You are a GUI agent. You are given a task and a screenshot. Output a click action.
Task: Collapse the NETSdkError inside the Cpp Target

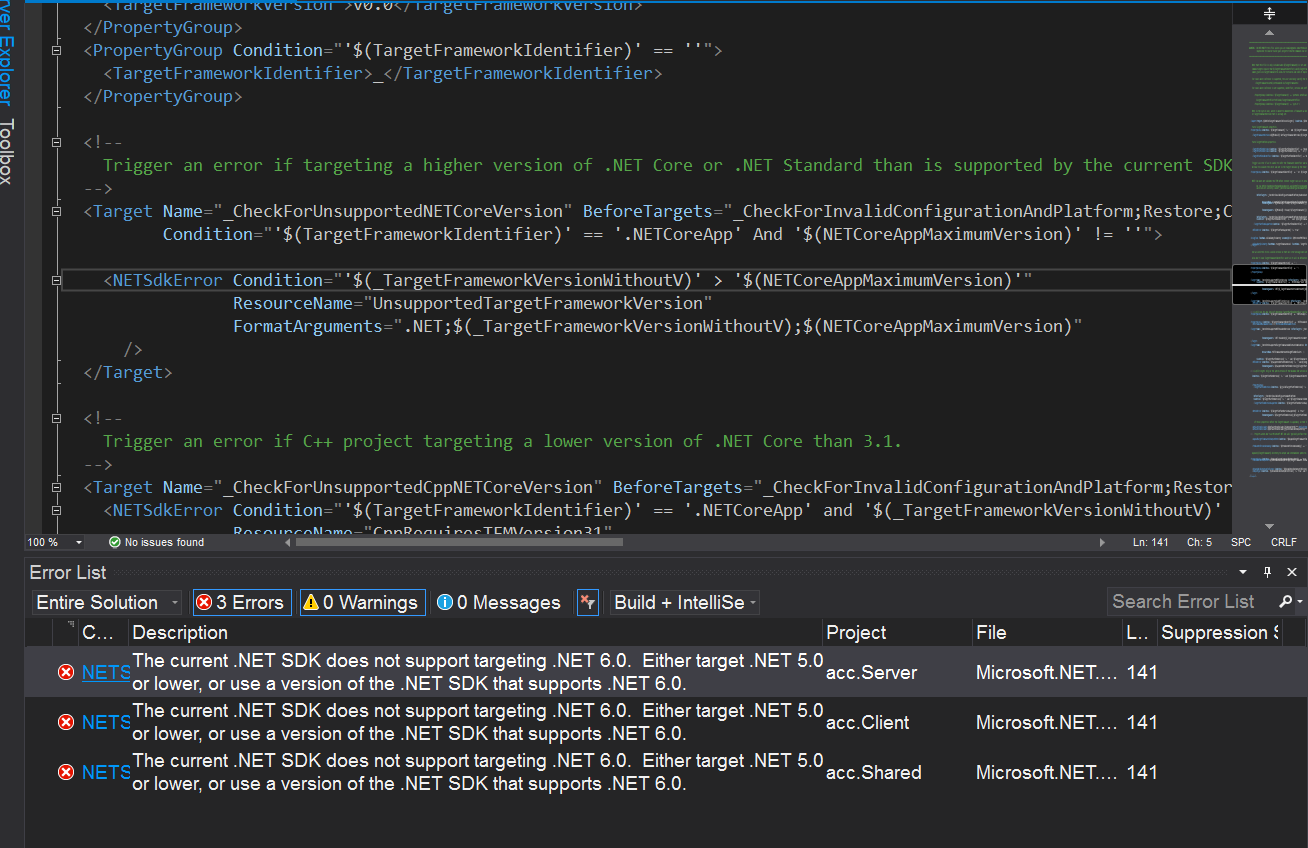[56, 510]
